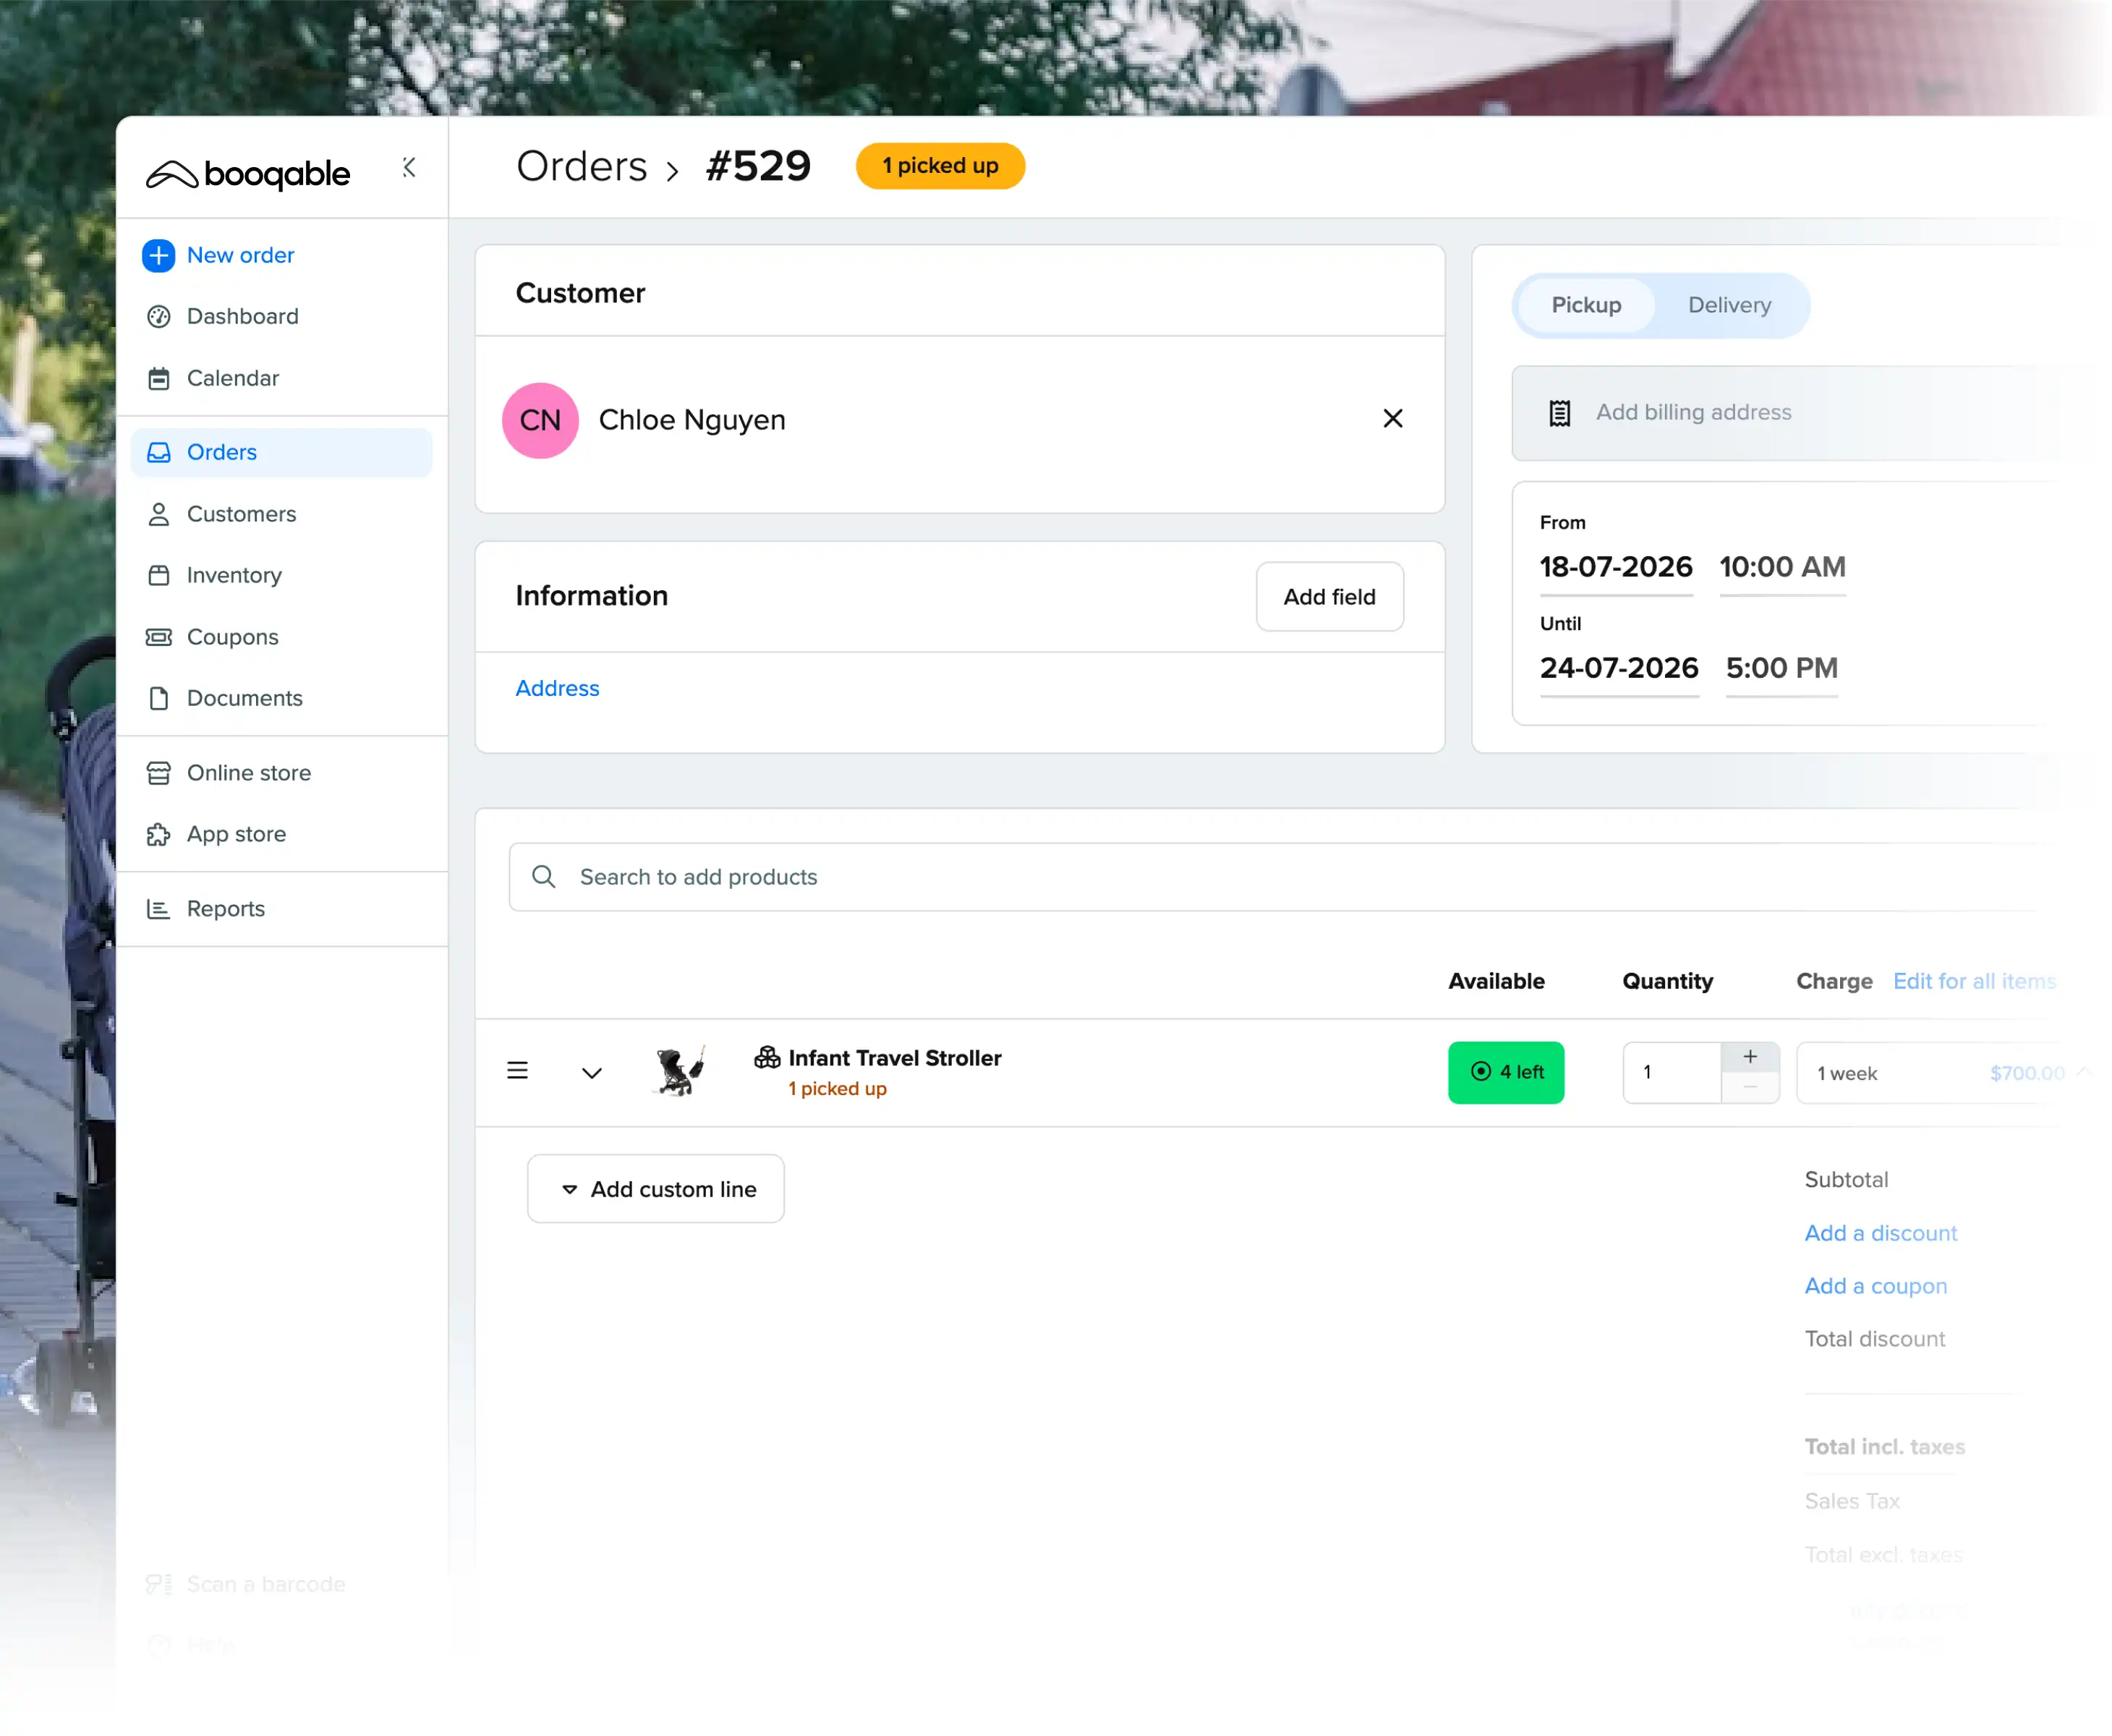Click Scan a barcode in sidebar
Image resolution: width=2112 pixels, height=1736 pixels.
tap(265, 1584)
